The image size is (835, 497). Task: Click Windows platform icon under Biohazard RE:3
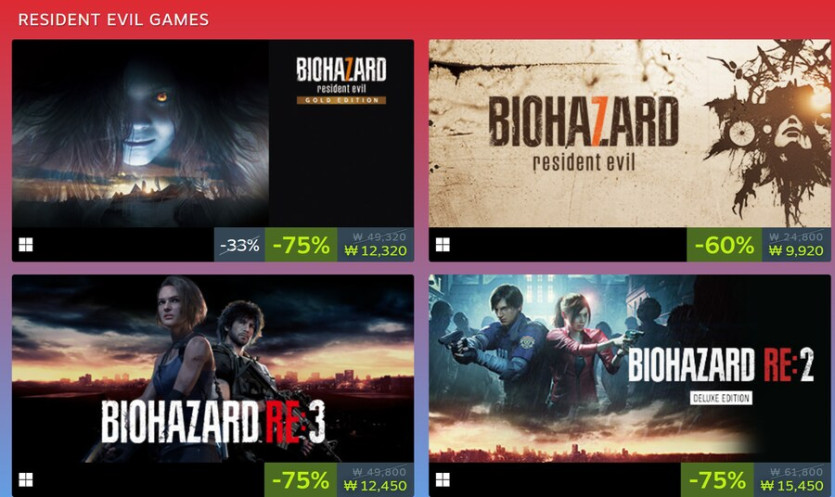[26, 479]
